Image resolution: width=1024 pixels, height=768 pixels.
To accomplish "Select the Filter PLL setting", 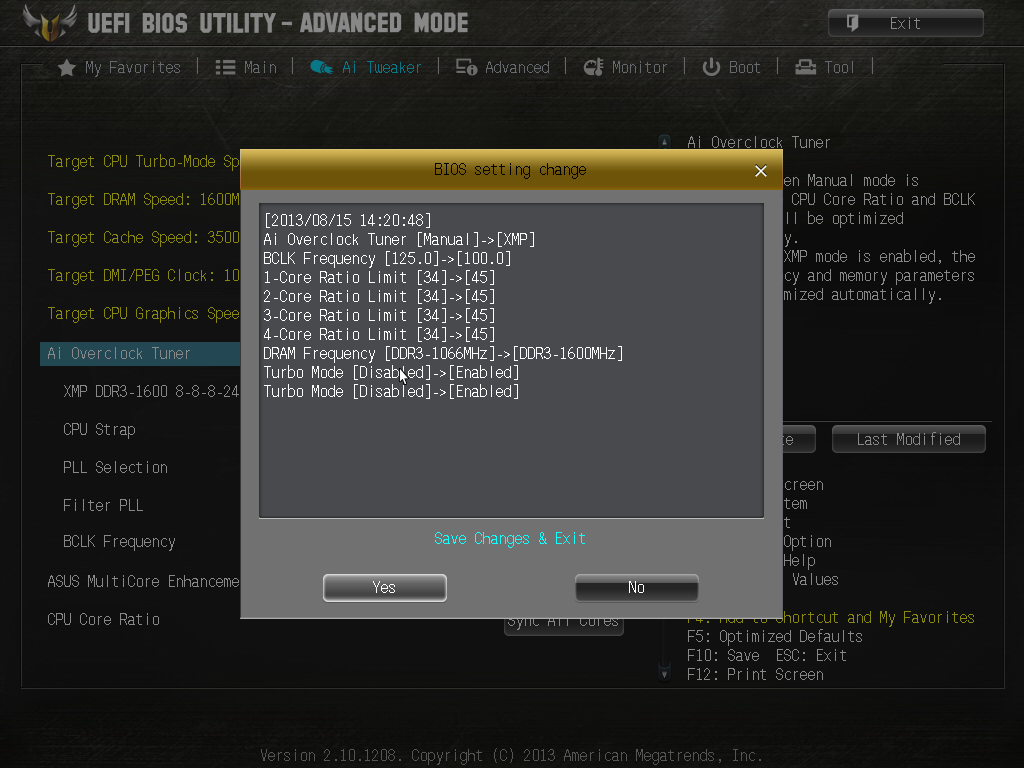I will (x=103, y=505).
